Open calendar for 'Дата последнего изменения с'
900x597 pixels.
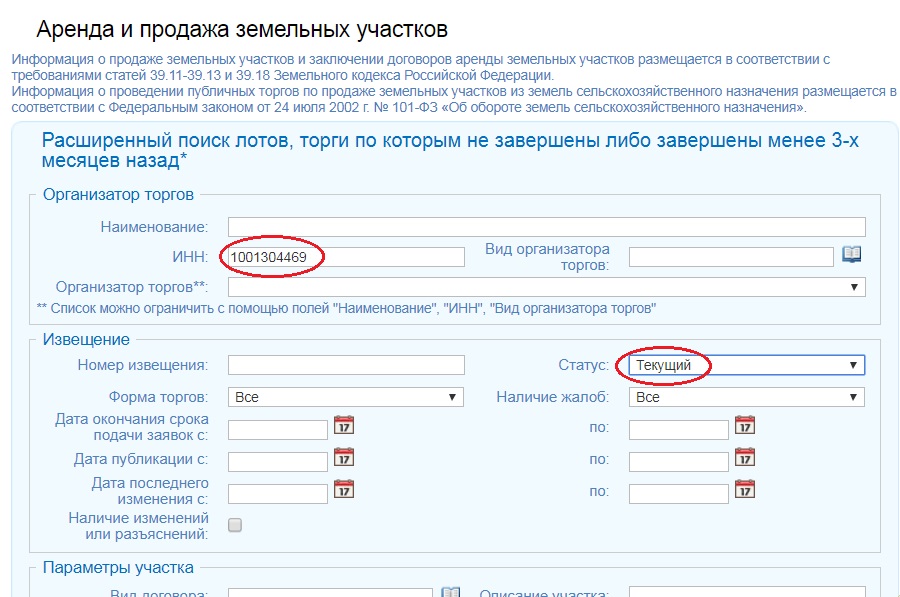click(344, 490)
